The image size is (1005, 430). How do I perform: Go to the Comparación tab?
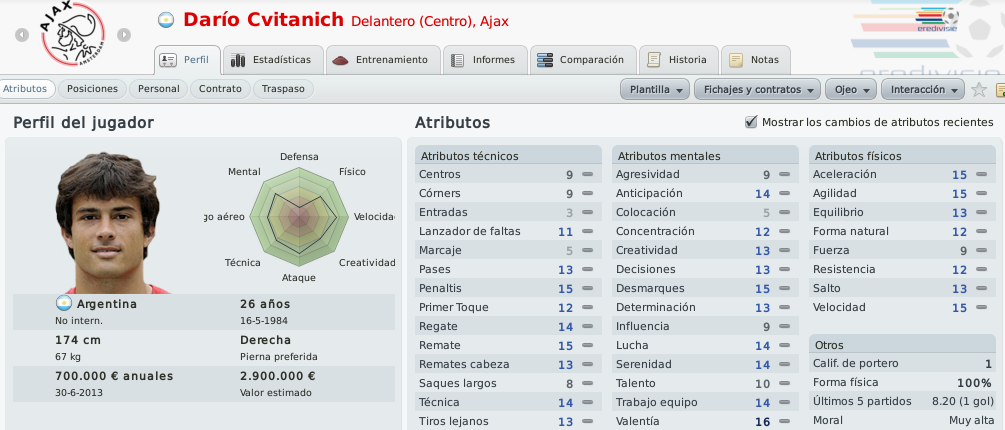tap(581, 60)
